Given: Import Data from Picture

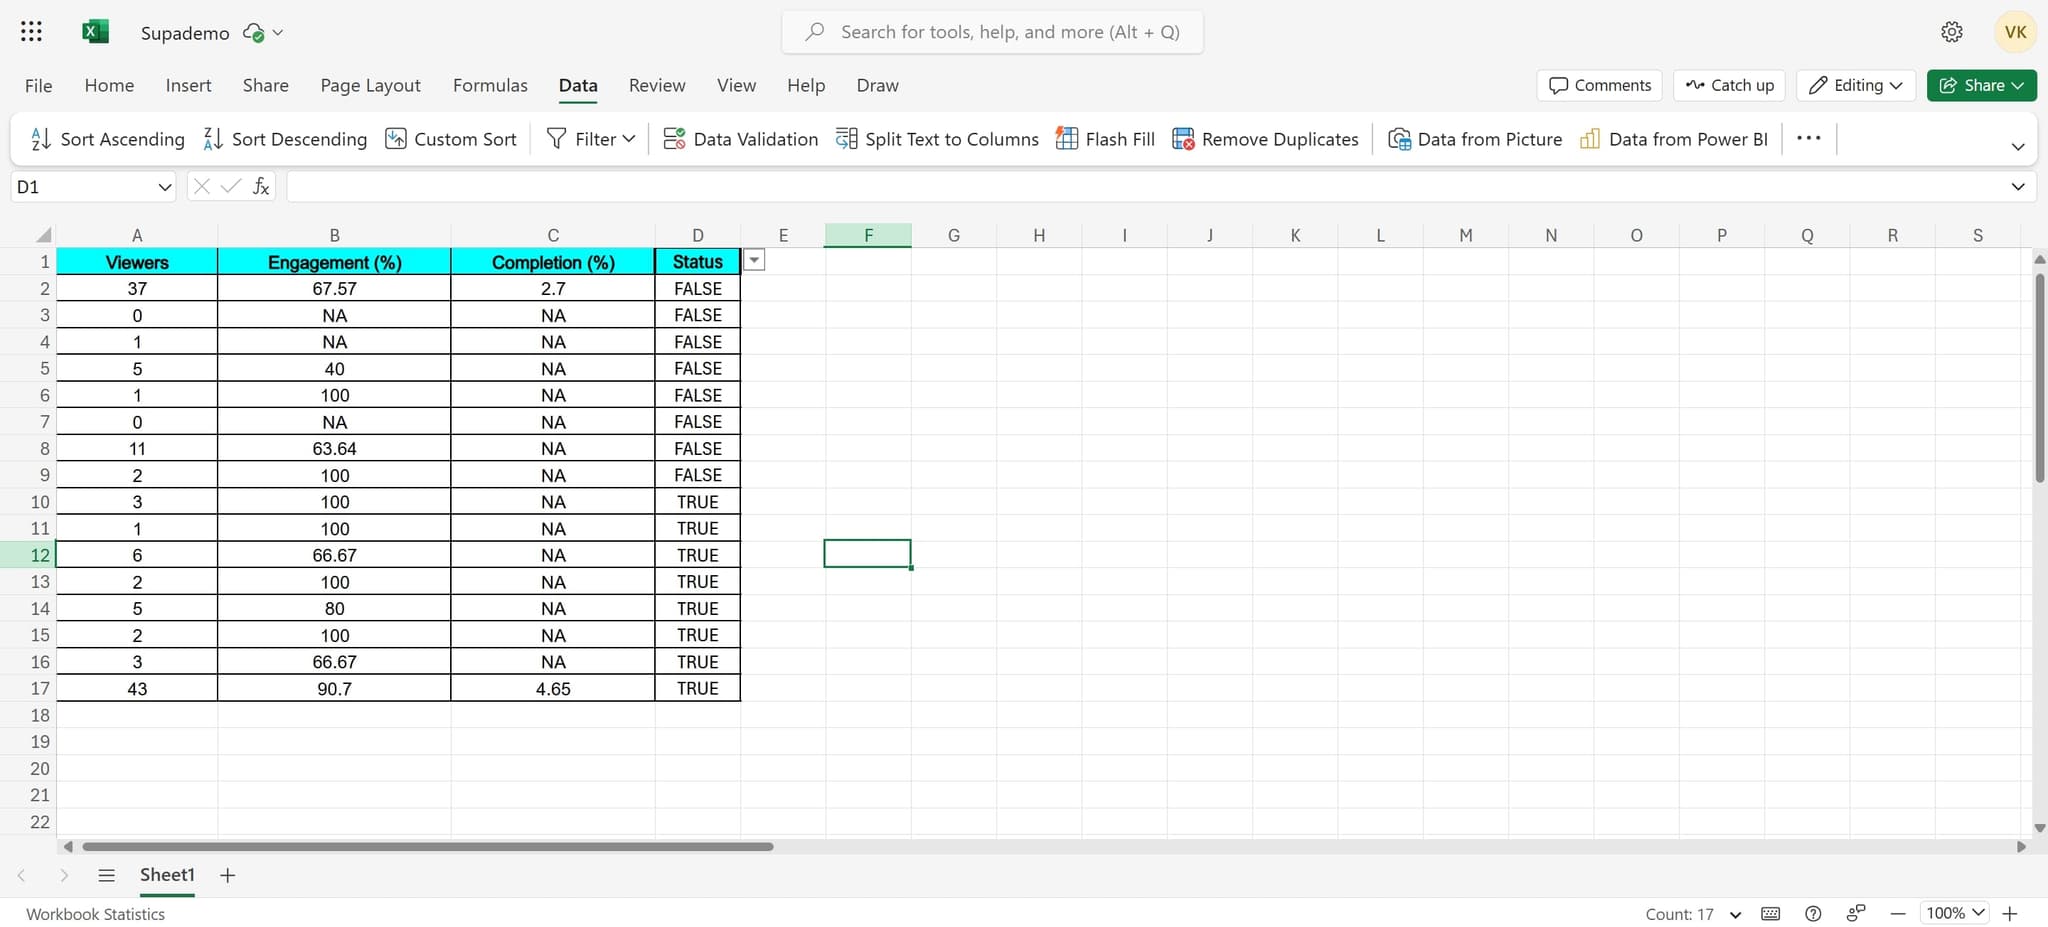Looking at the screenshot, I should pyautogui.click(x=1475, y=139).
